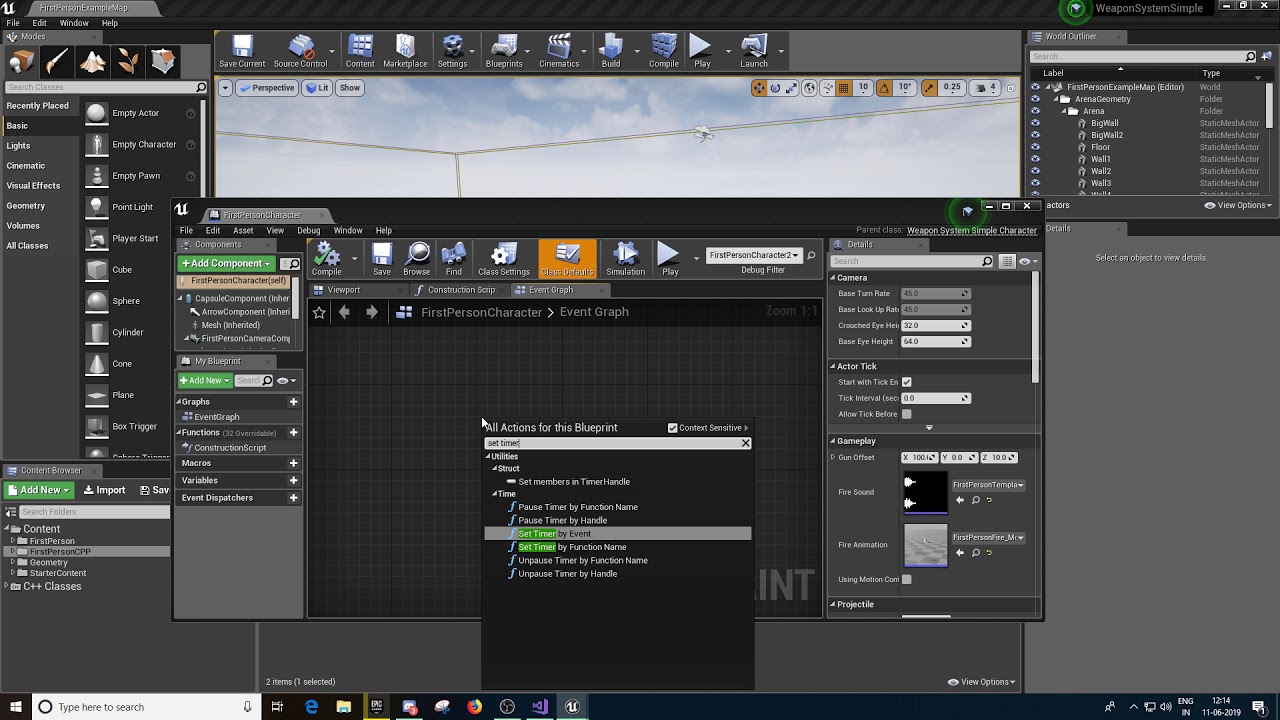The image size is (1280, 720).
Task: Toggle Using Motion Controllers checkbox
Action: 907,579
